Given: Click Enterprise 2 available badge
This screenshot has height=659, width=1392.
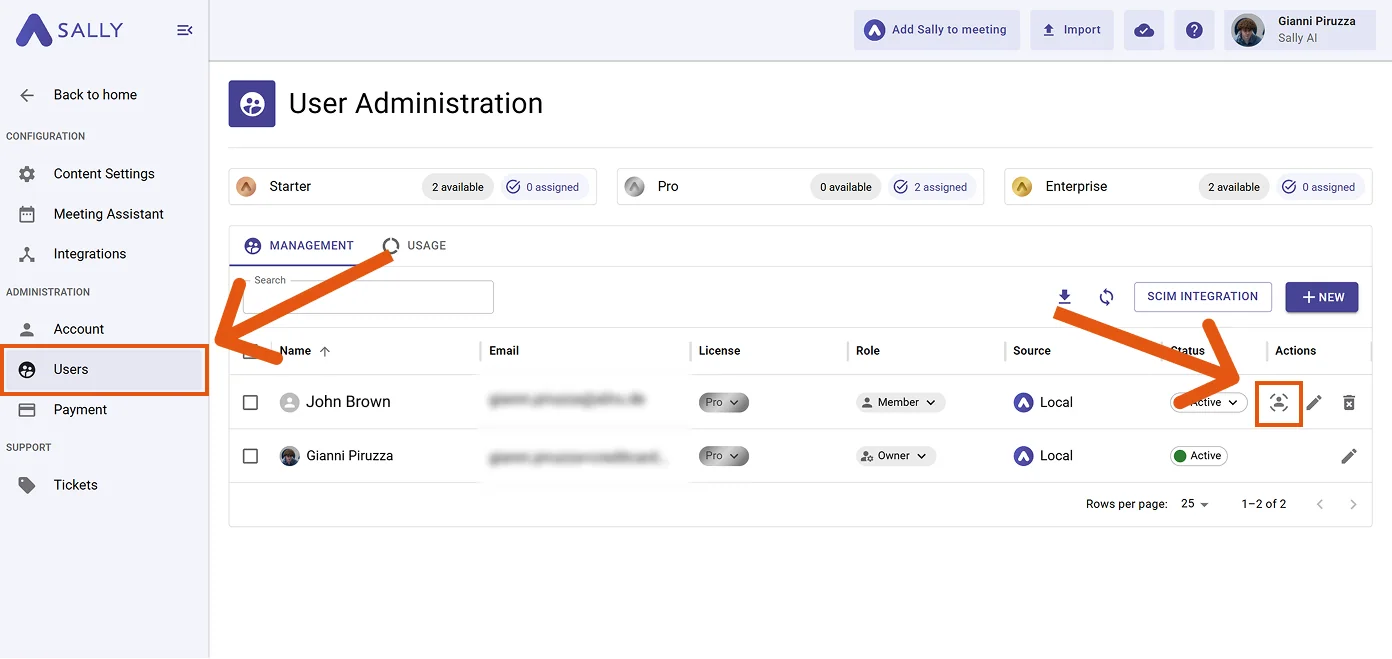Looking at the screenshot, I should tap(1234, 187).
